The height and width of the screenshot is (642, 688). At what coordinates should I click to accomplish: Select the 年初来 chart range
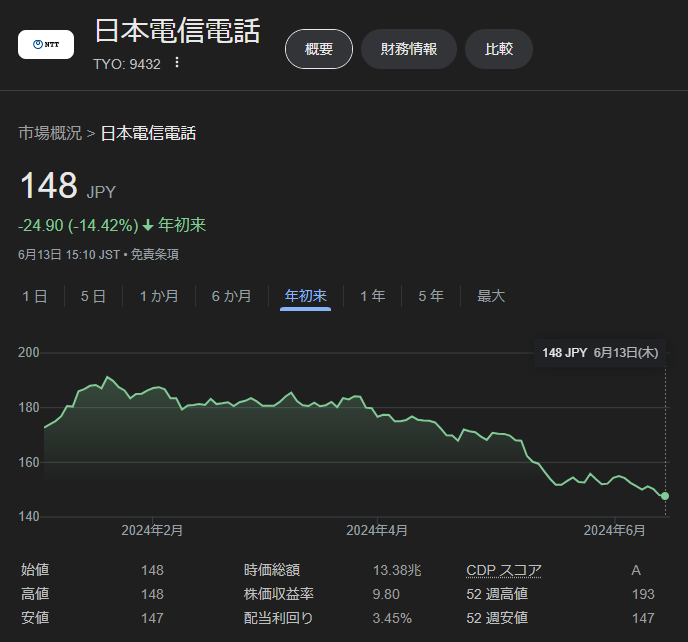click(305, 296)
